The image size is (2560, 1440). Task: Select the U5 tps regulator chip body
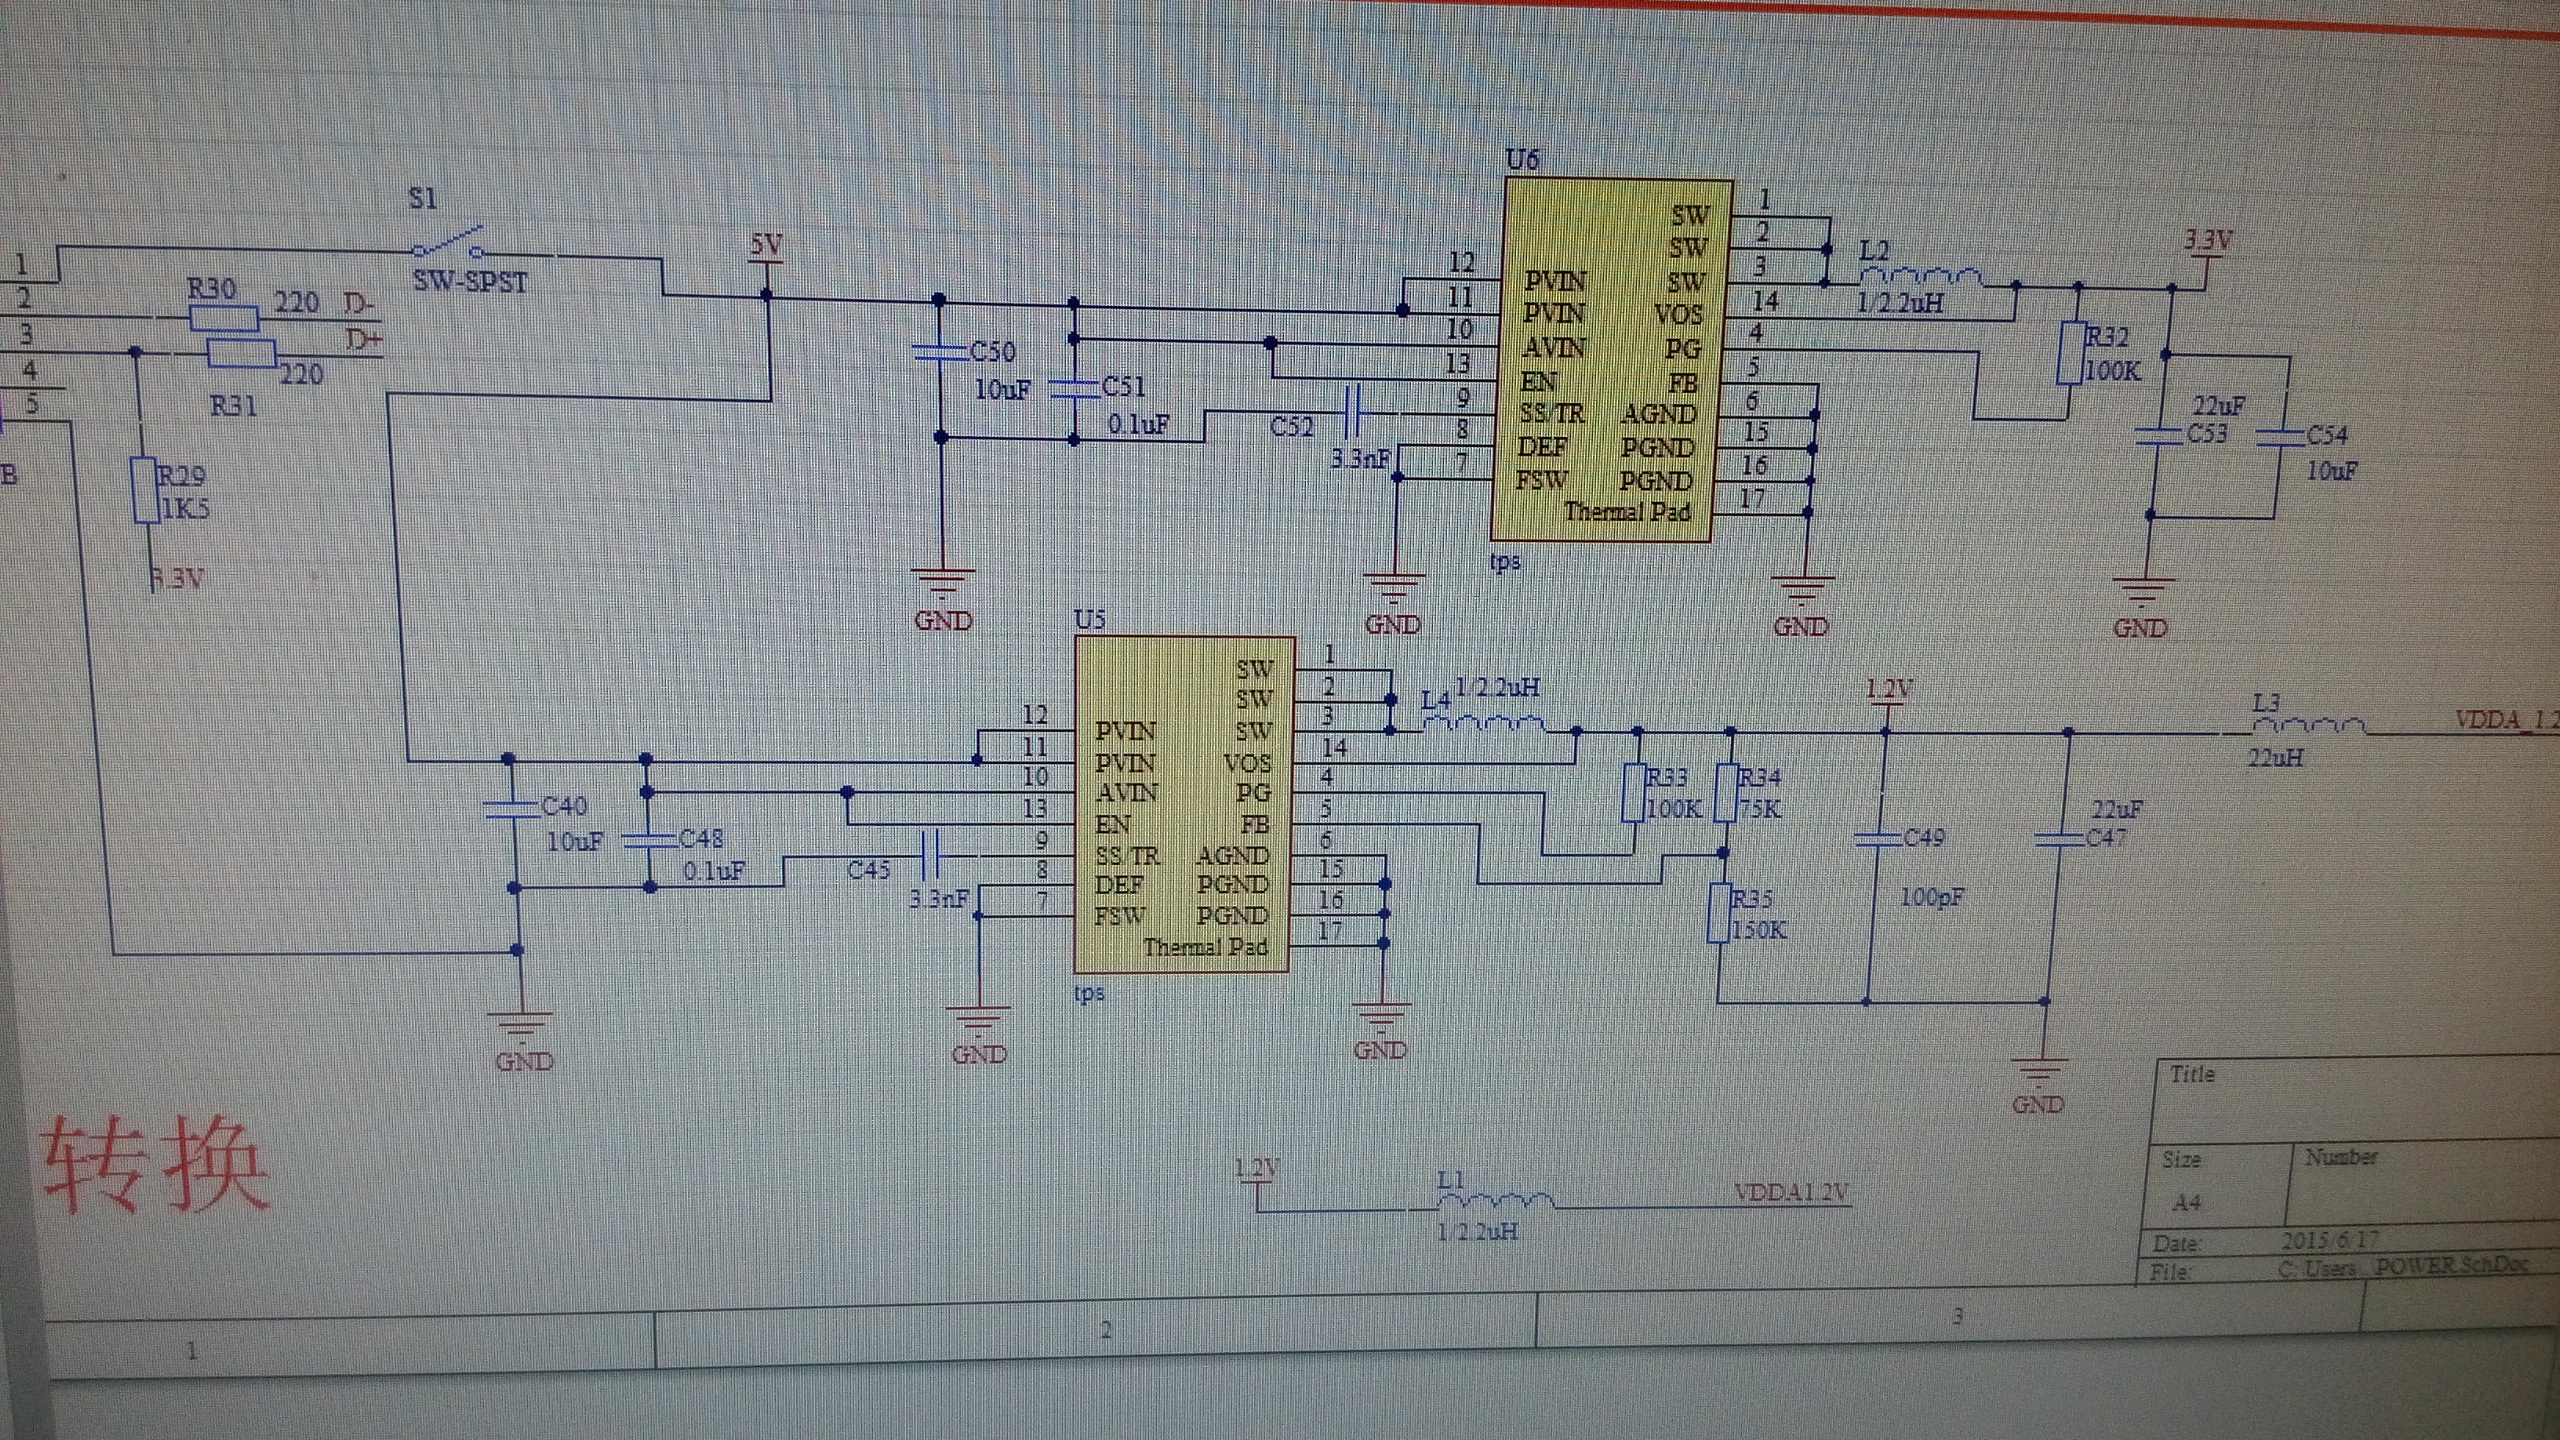pyautogui.click(x=1185, y=805)
